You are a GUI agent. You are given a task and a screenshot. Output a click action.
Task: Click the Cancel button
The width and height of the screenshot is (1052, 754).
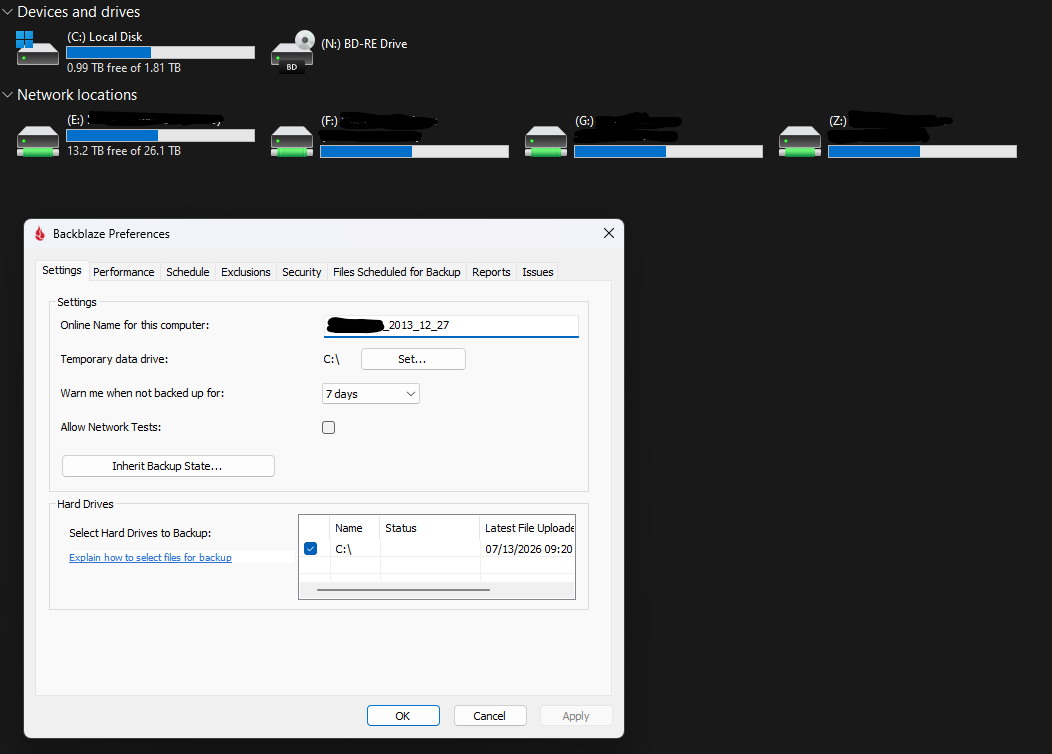tap(490, 716)
